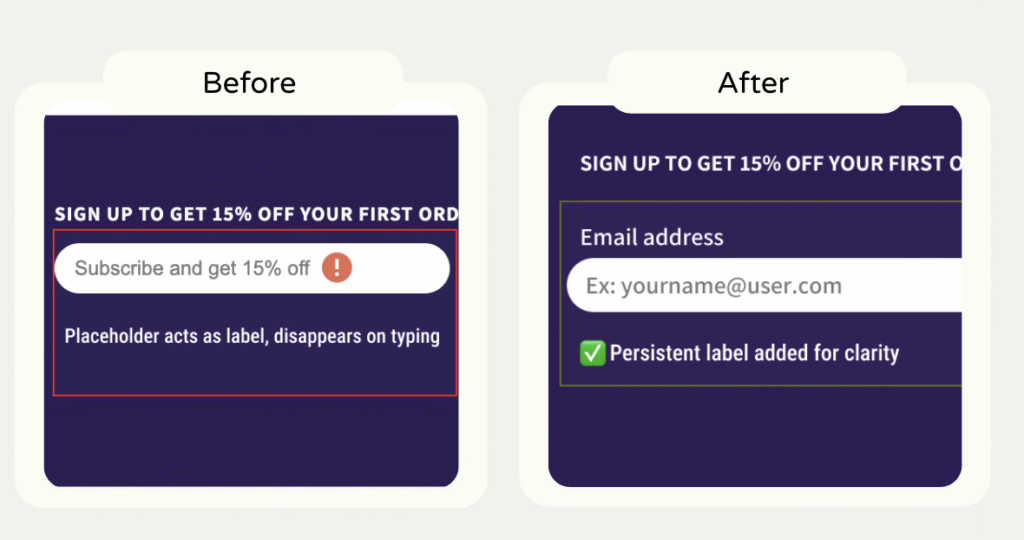
Task: Click empty purple area below the red box
Action: 250,440
